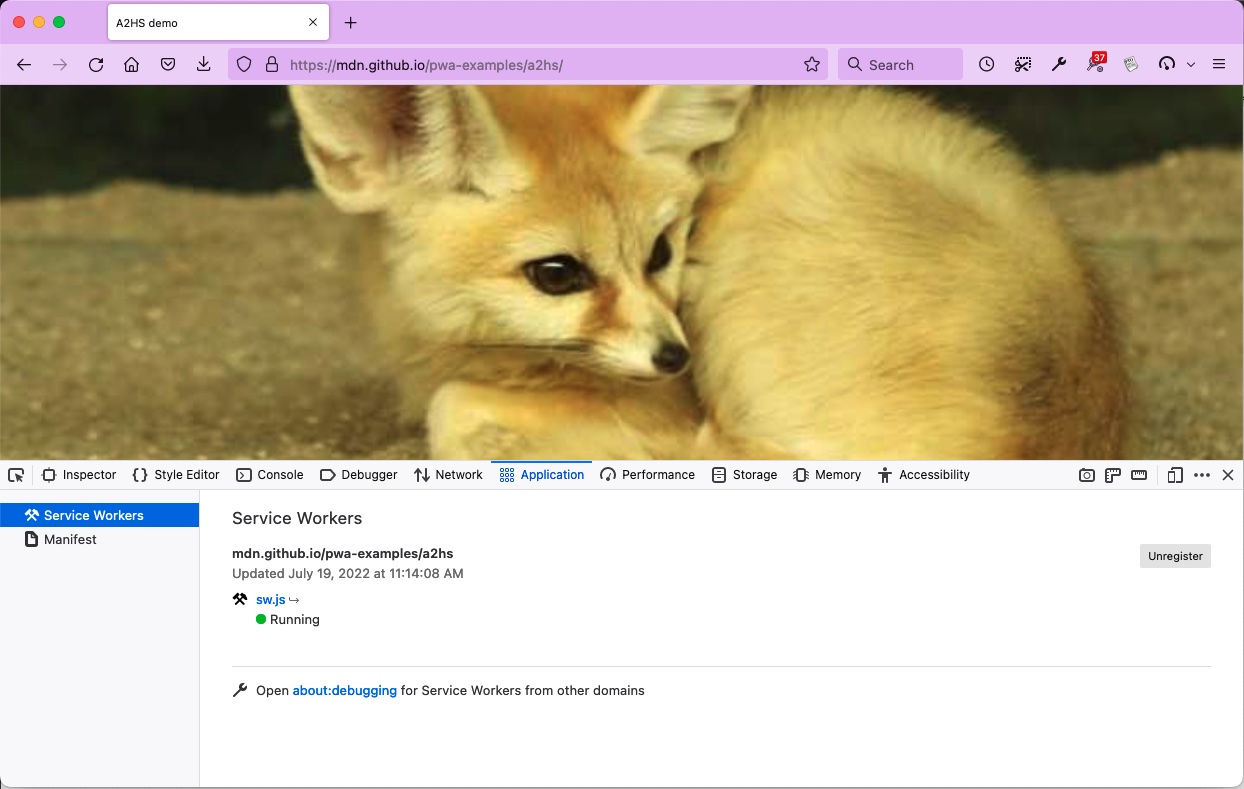The width and height of the screenshot is (1244, 789).
Task: Switch to the Network tab
Action: coord(449,475)
